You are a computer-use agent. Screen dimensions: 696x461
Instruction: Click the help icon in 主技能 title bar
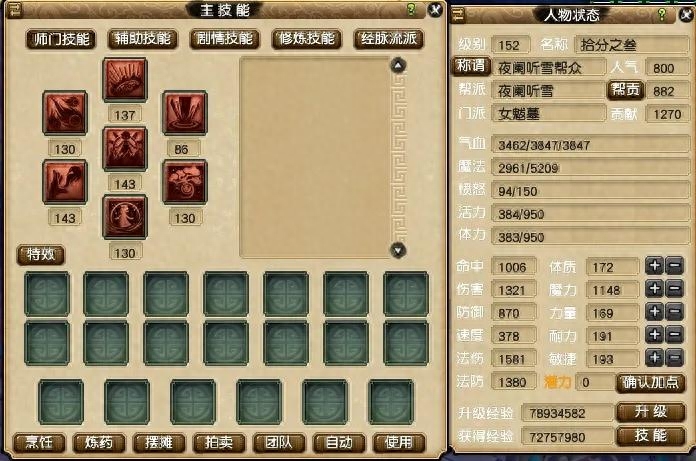coord(411,9)
